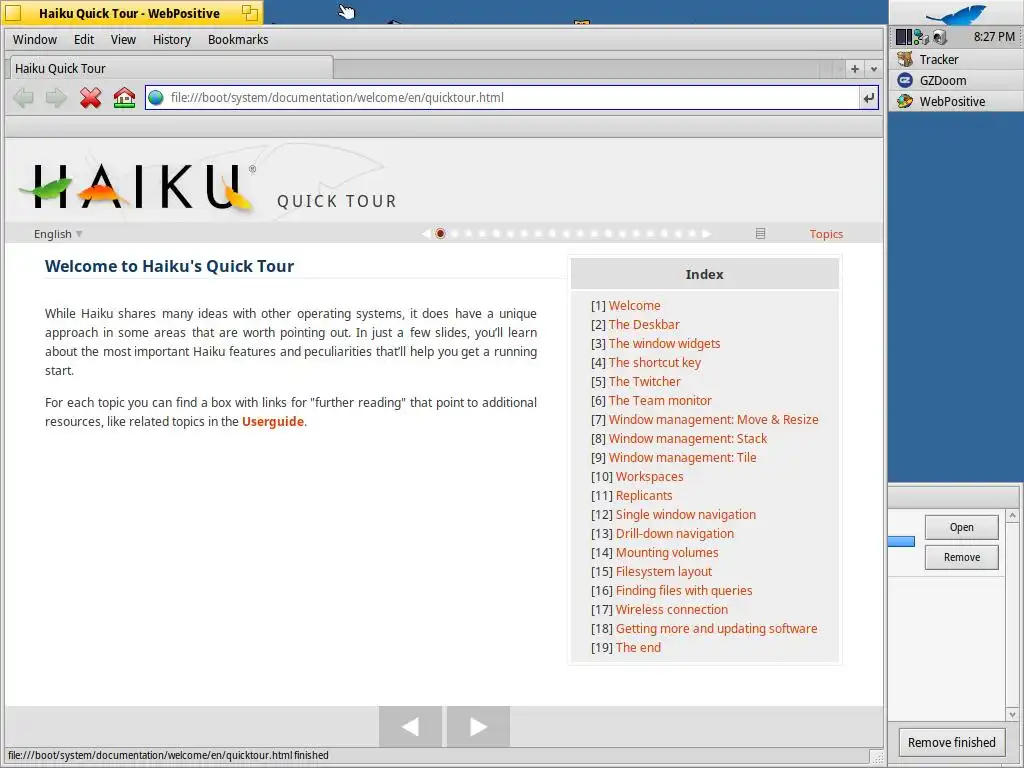Open The window widgets index link

pos(664,344)
